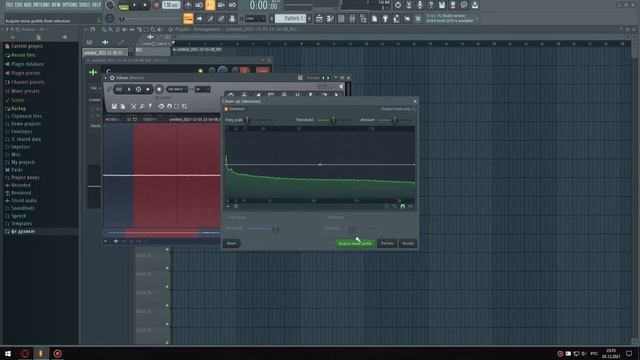
Task: Click the document icon in the second toolbar row
Action: [374, 19]
